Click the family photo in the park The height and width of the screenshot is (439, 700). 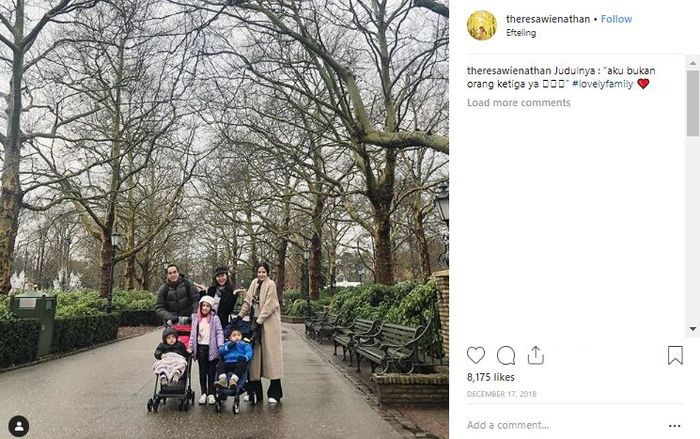click(224, 219)
